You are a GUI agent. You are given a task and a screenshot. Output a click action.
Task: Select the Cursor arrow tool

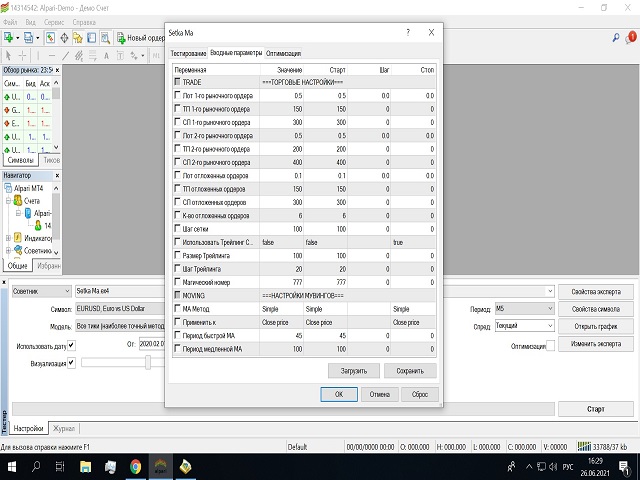tap(9, 56)
